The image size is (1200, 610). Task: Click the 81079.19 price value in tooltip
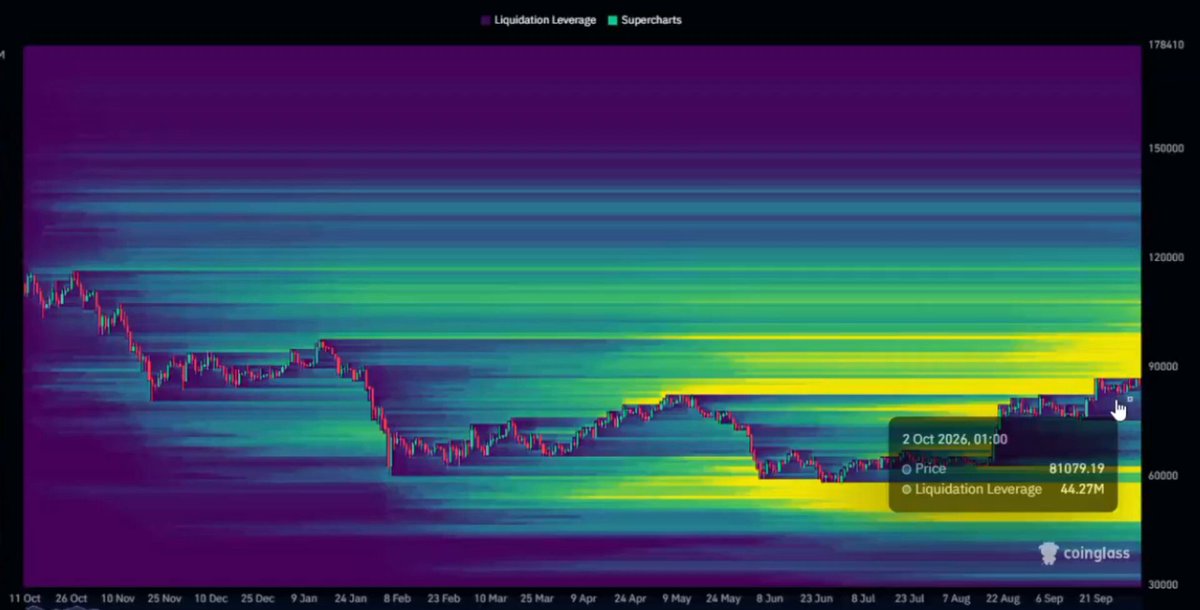(1075, 468)
